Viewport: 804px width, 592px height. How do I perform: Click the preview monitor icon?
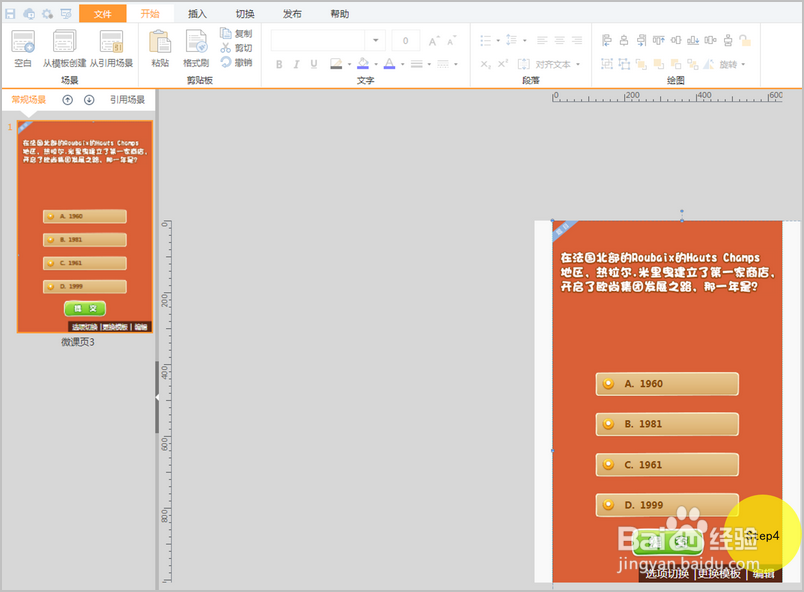[66, 14]
